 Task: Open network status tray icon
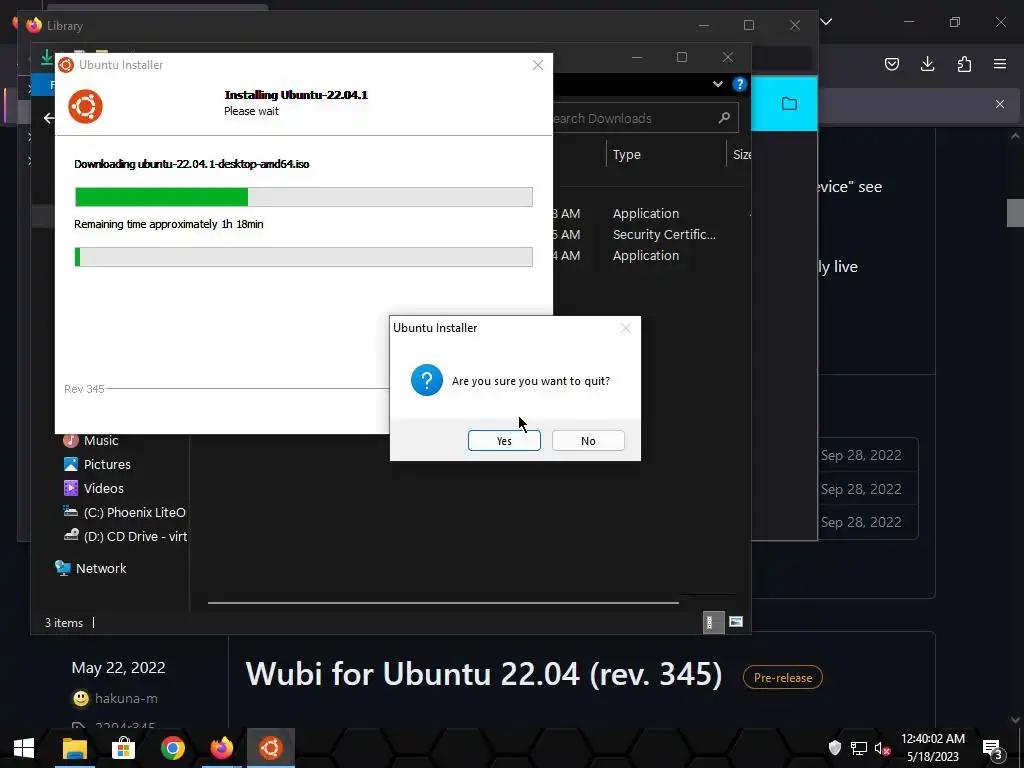(858, 748)
